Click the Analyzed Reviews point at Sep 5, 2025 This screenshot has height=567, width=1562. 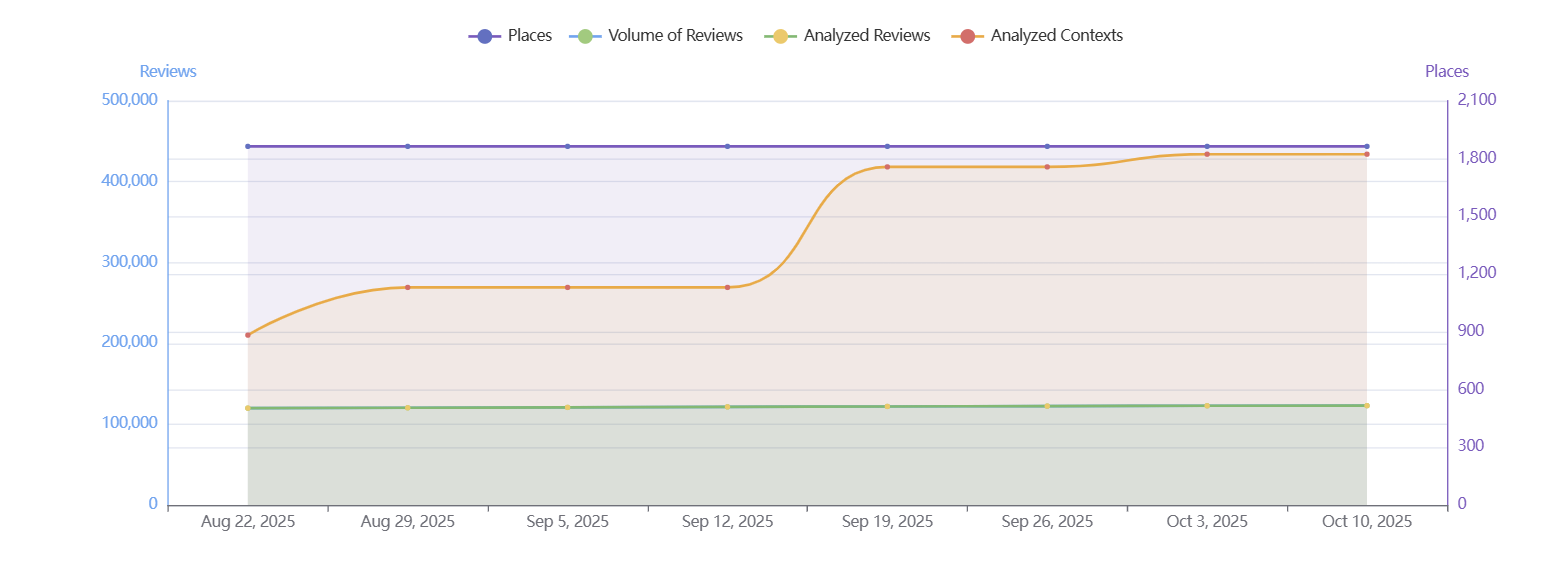click(567, 407)
